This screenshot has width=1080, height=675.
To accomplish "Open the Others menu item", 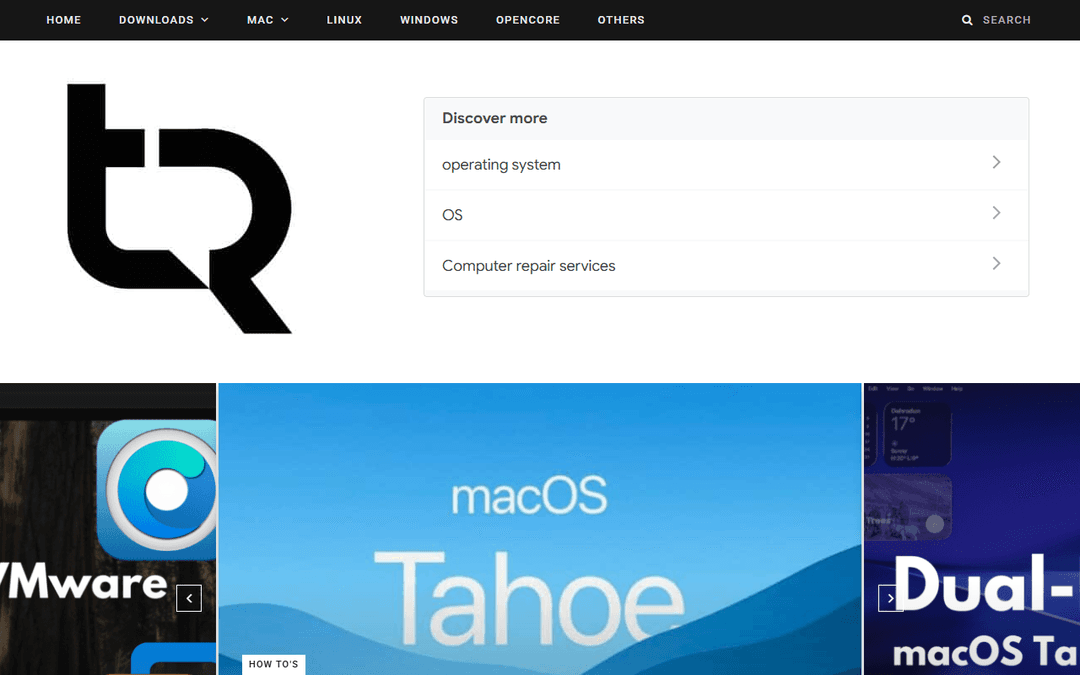I will (621, 20).
